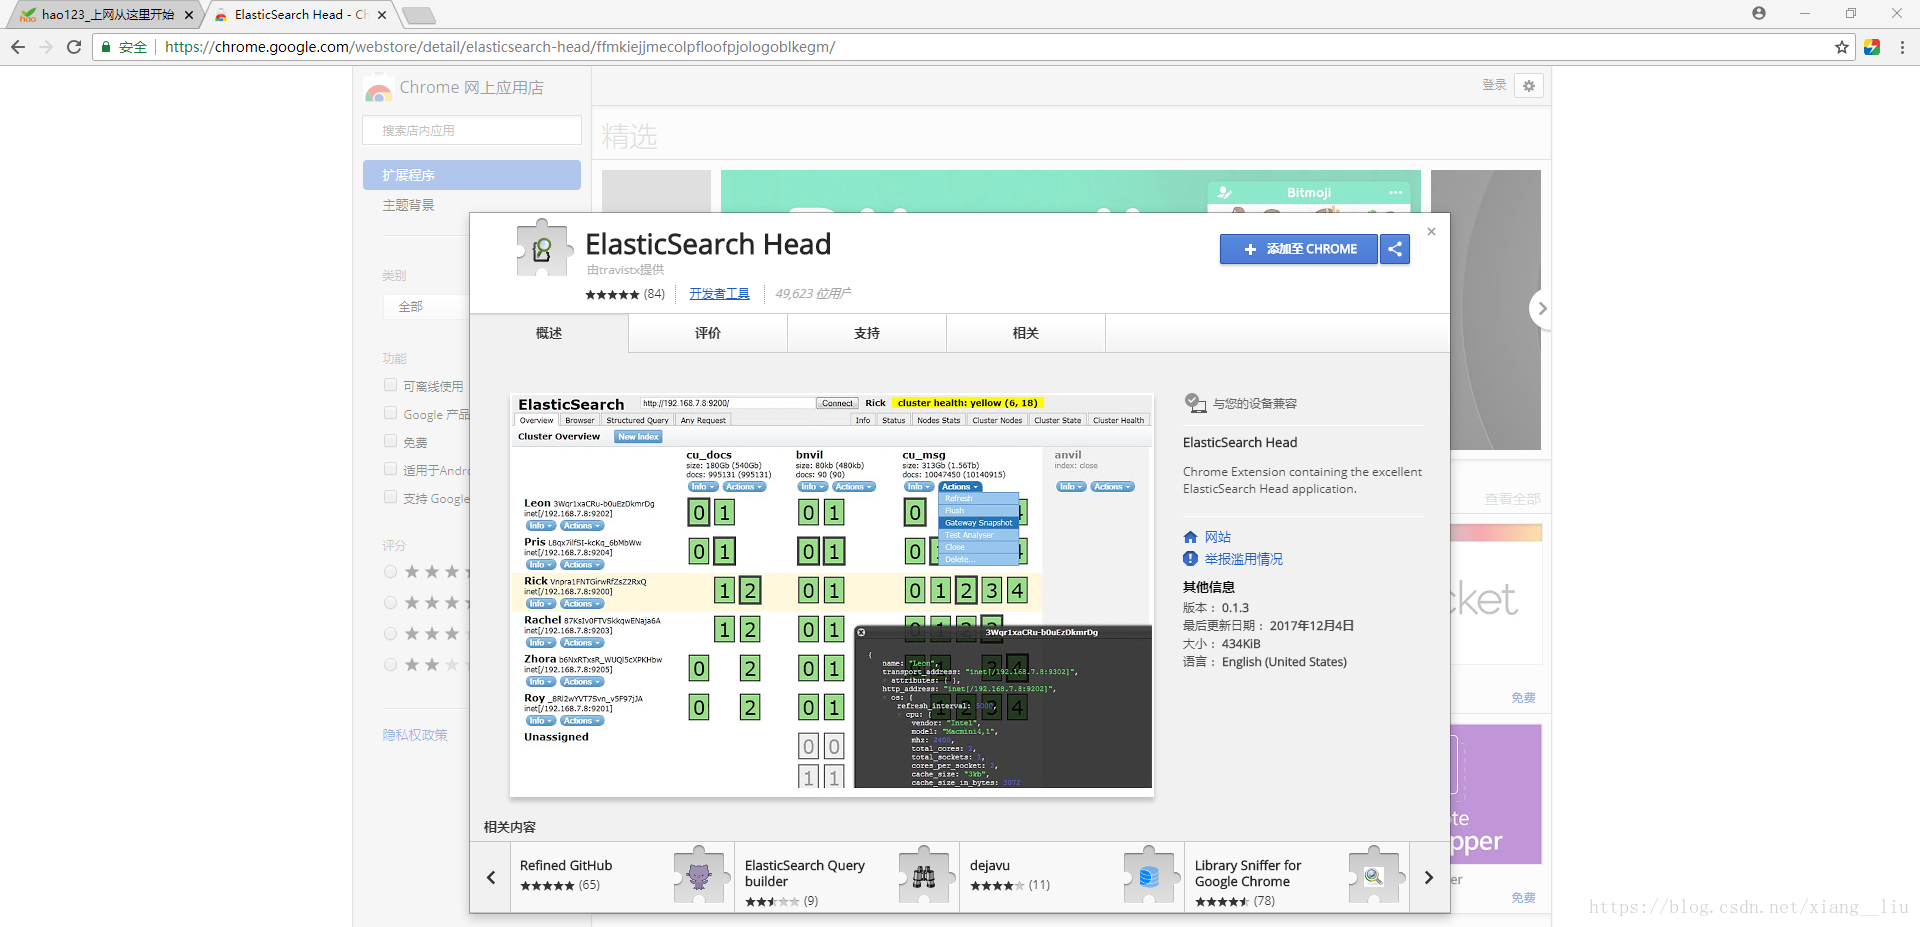Click the ElasticSearch Head extension logo
Screen dimensions: 1920x927
(x=542, y=248)
